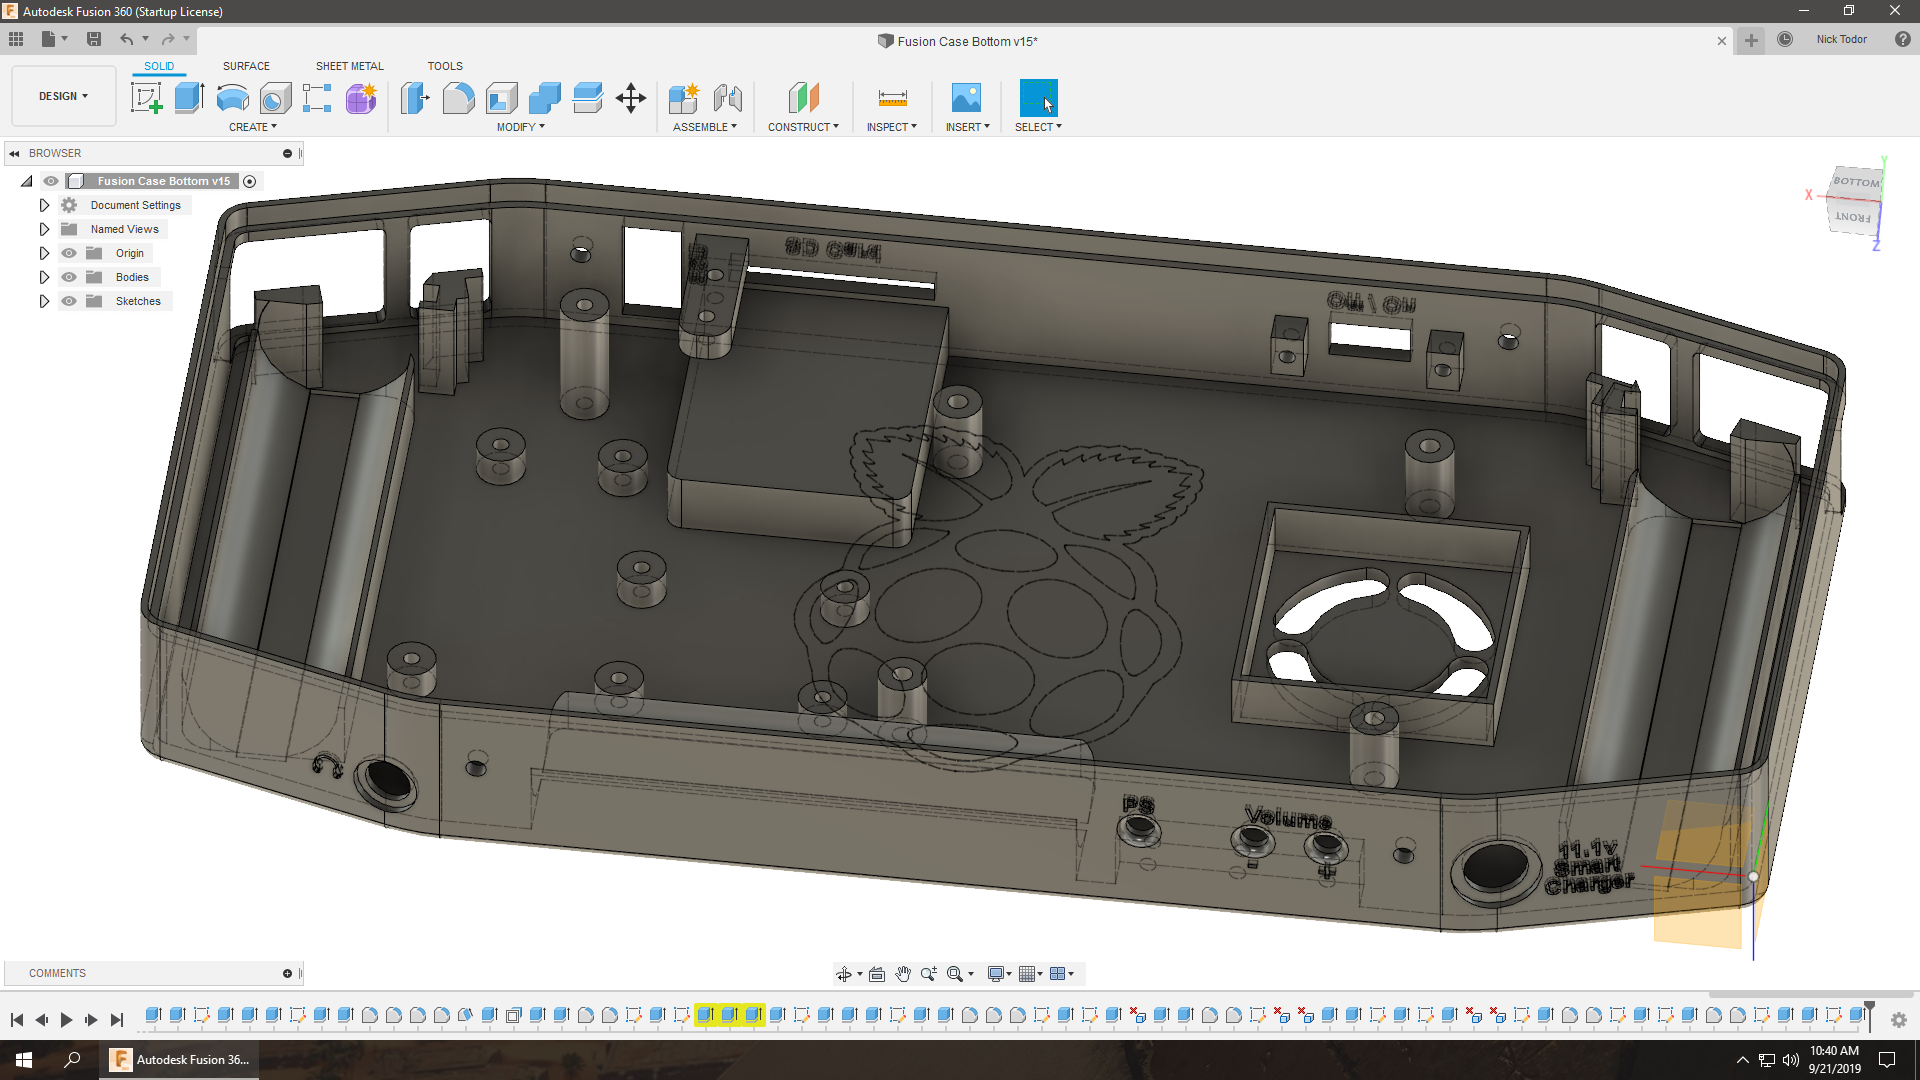This screenshot has height=1080, width=1920.
Task: Open the MODIFY dropdown menu
Action: tap(521, 127)
